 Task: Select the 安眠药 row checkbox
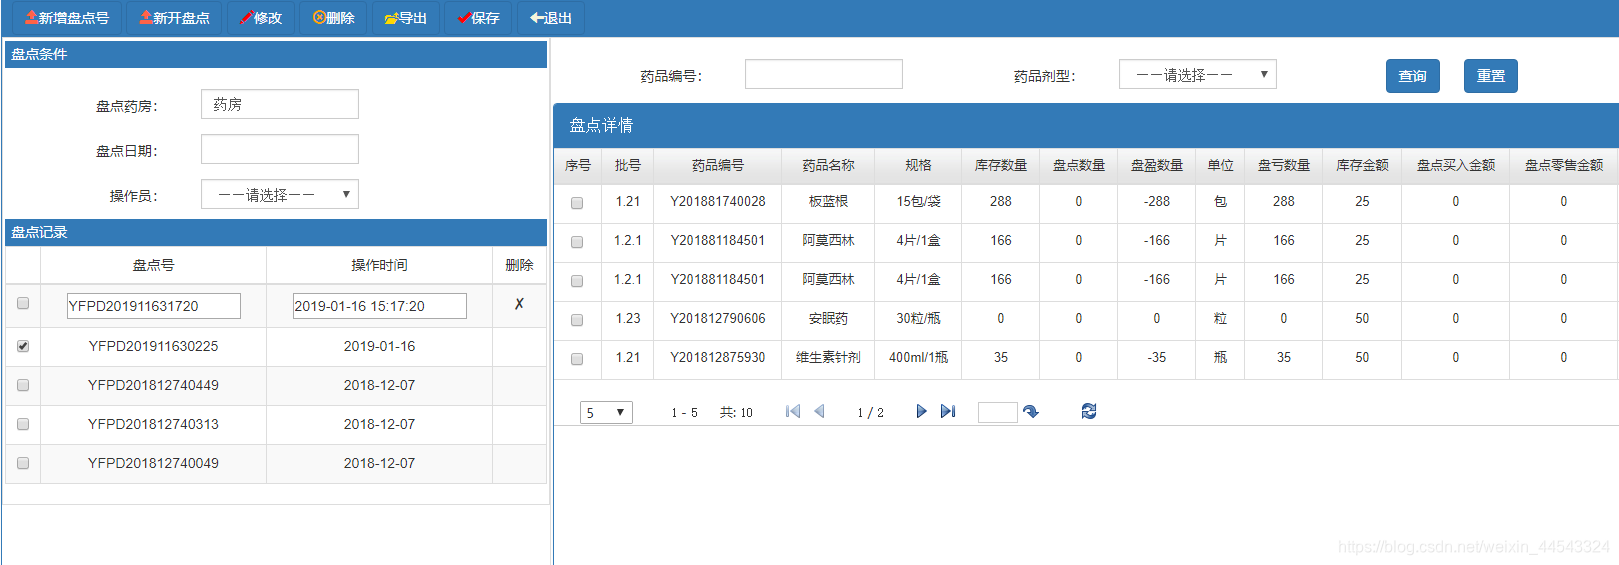click(x=577, y=320)
